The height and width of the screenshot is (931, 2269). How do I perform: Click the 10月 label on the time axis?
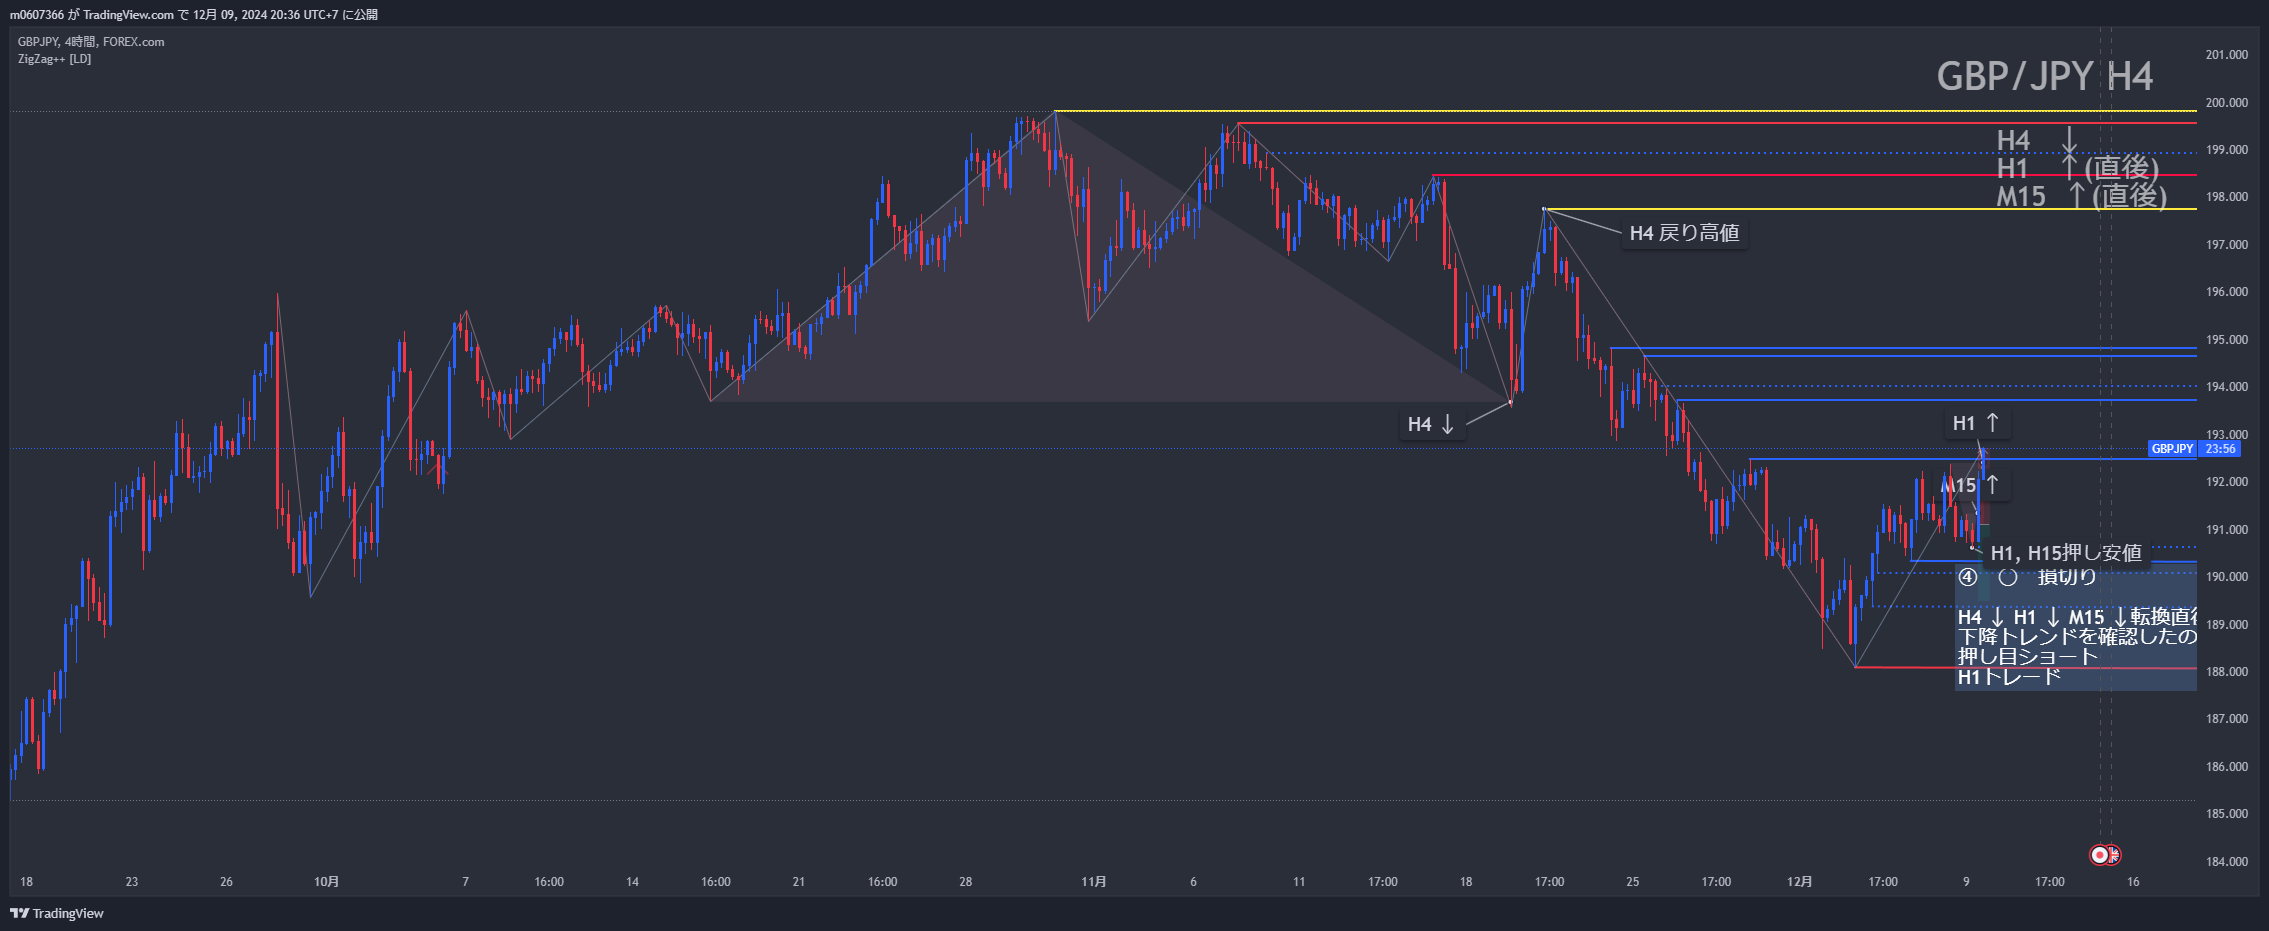coord(326,882)
